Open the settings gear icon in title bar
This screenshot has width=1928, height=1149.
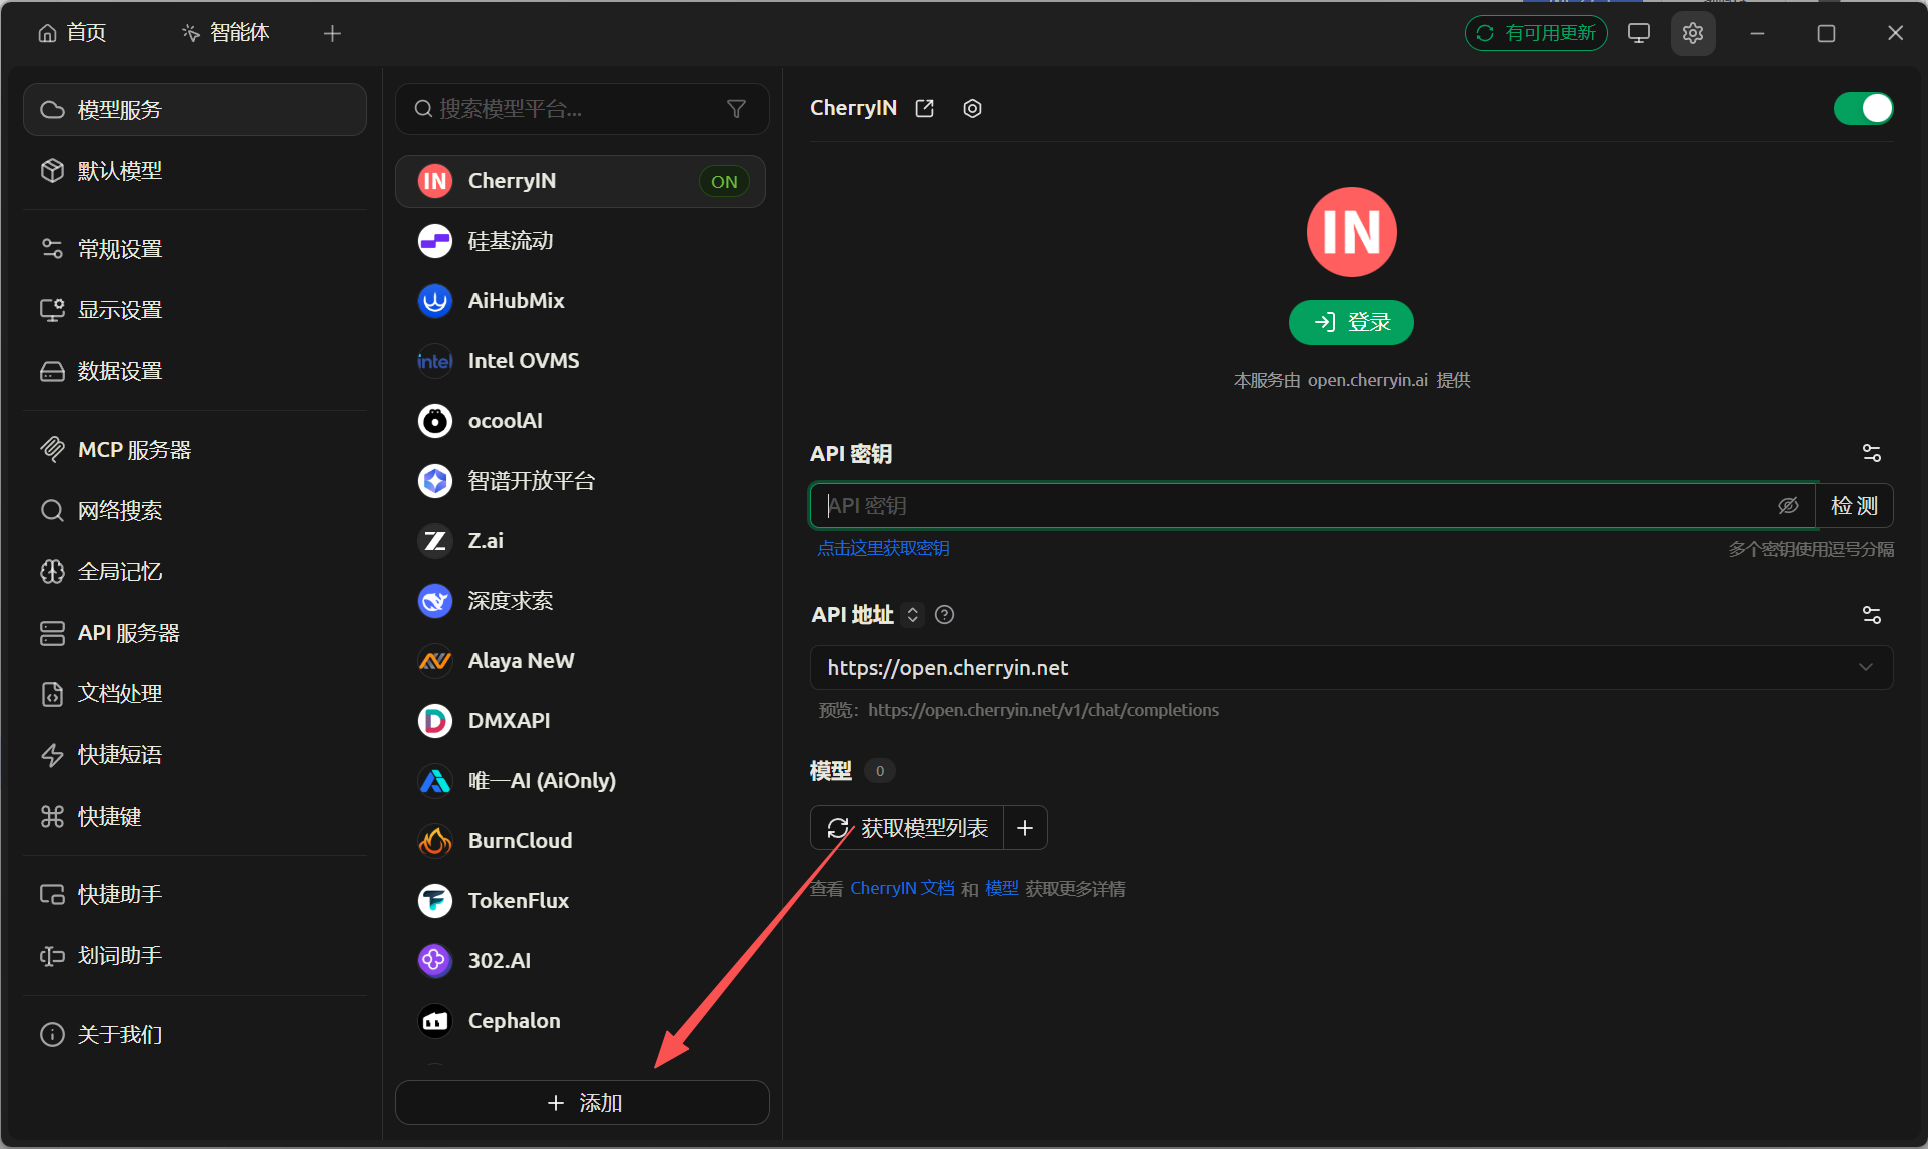tap(1693, 33)
